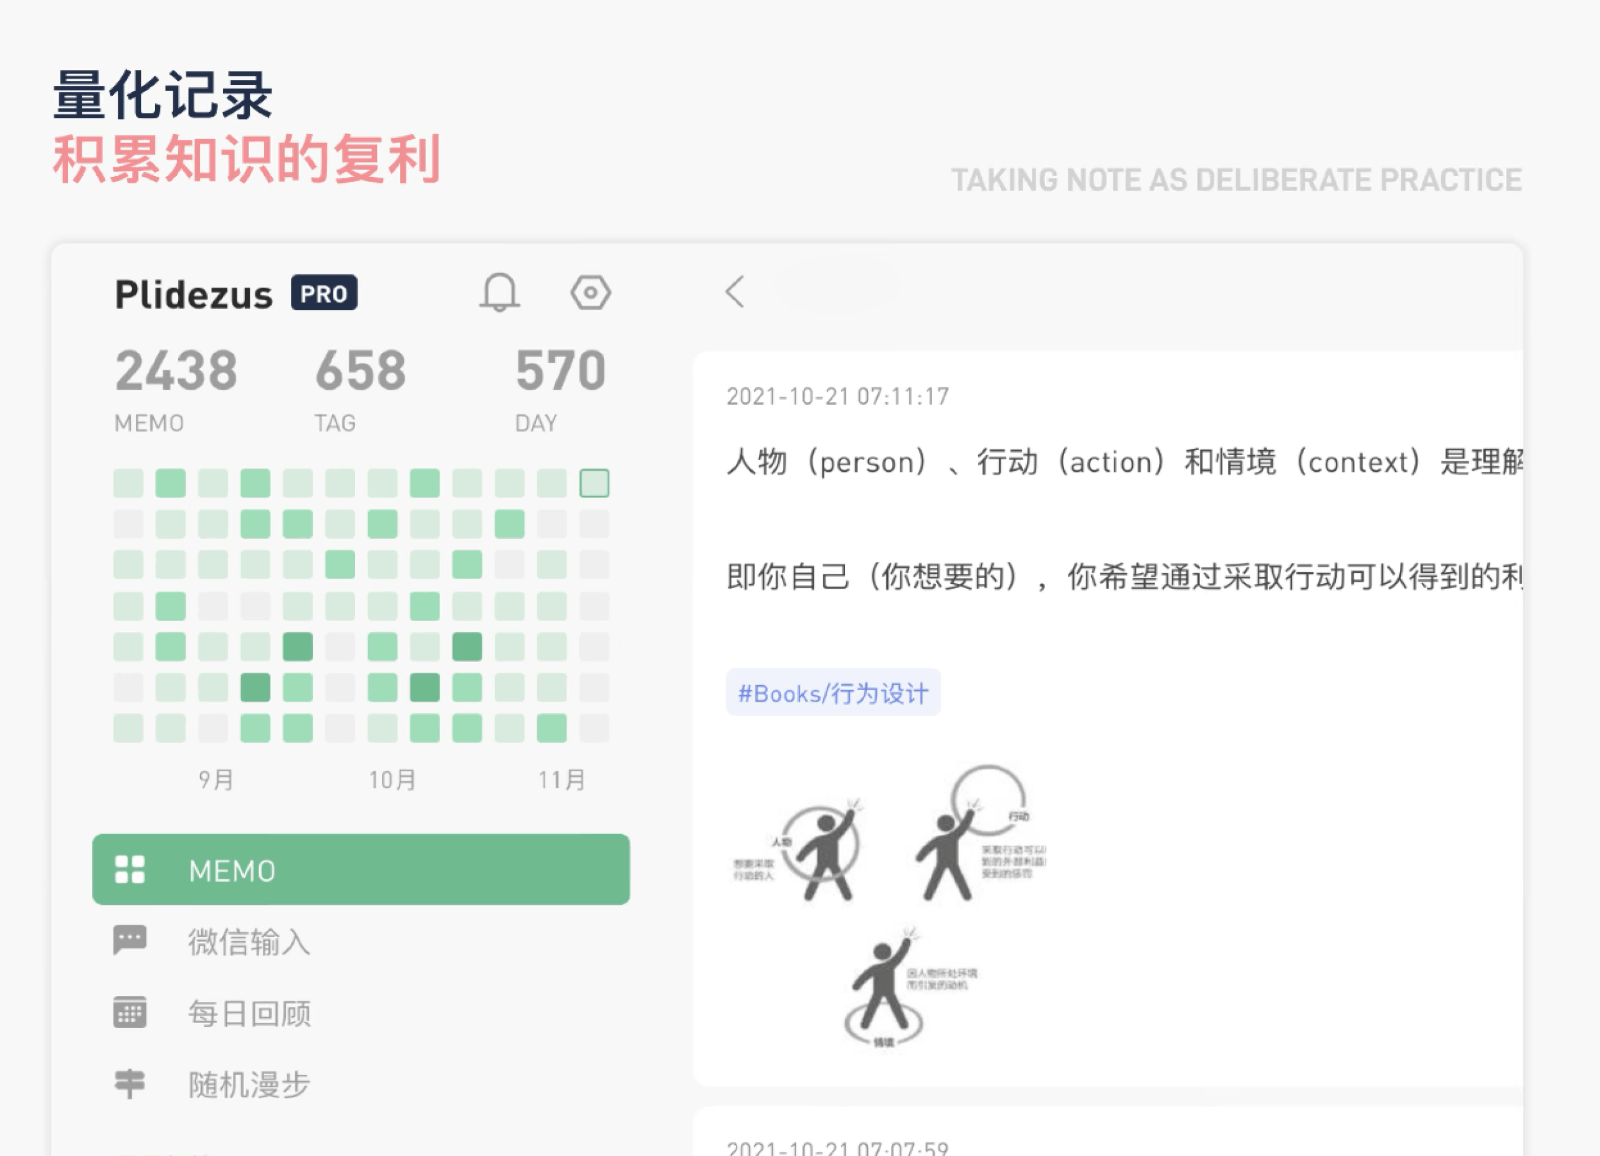Open the stick-figure diagram image

pyautogui.click(x=890, y=905)
